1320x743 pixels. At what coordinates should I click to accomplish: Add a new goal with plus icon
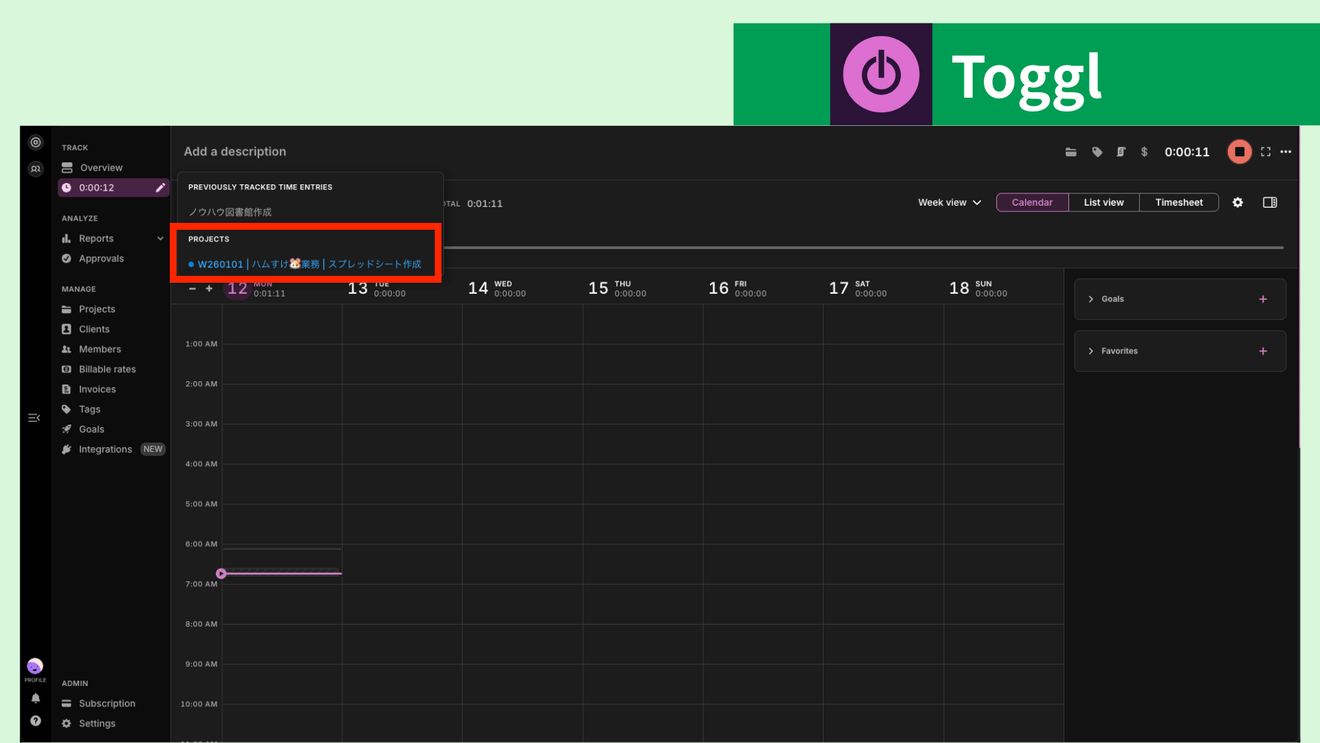click(1263, 299)
